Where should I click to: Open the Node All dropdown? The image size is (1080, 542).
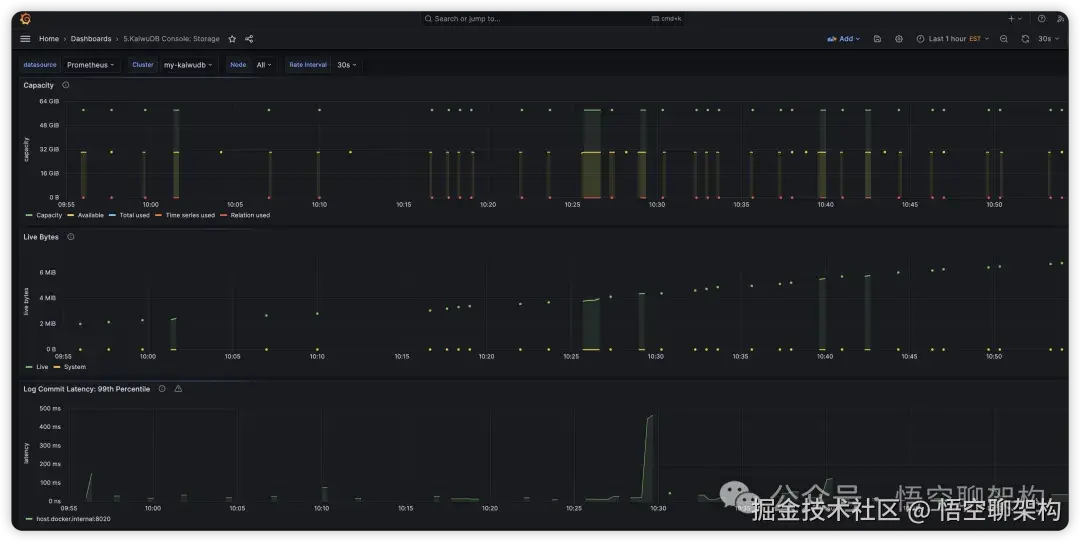[x=264, y=65]
